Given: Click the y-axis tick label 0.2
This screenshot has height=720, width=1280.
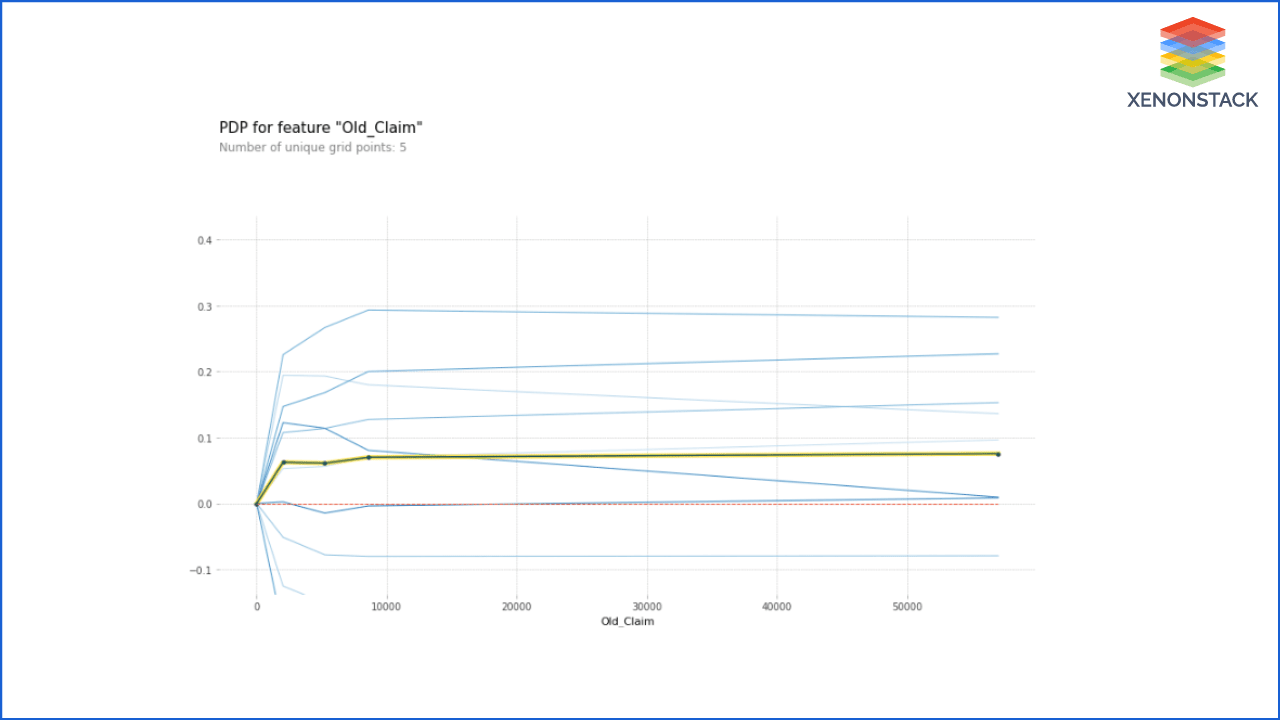Looking at the screenshot, I should click(x=205, y=372).
